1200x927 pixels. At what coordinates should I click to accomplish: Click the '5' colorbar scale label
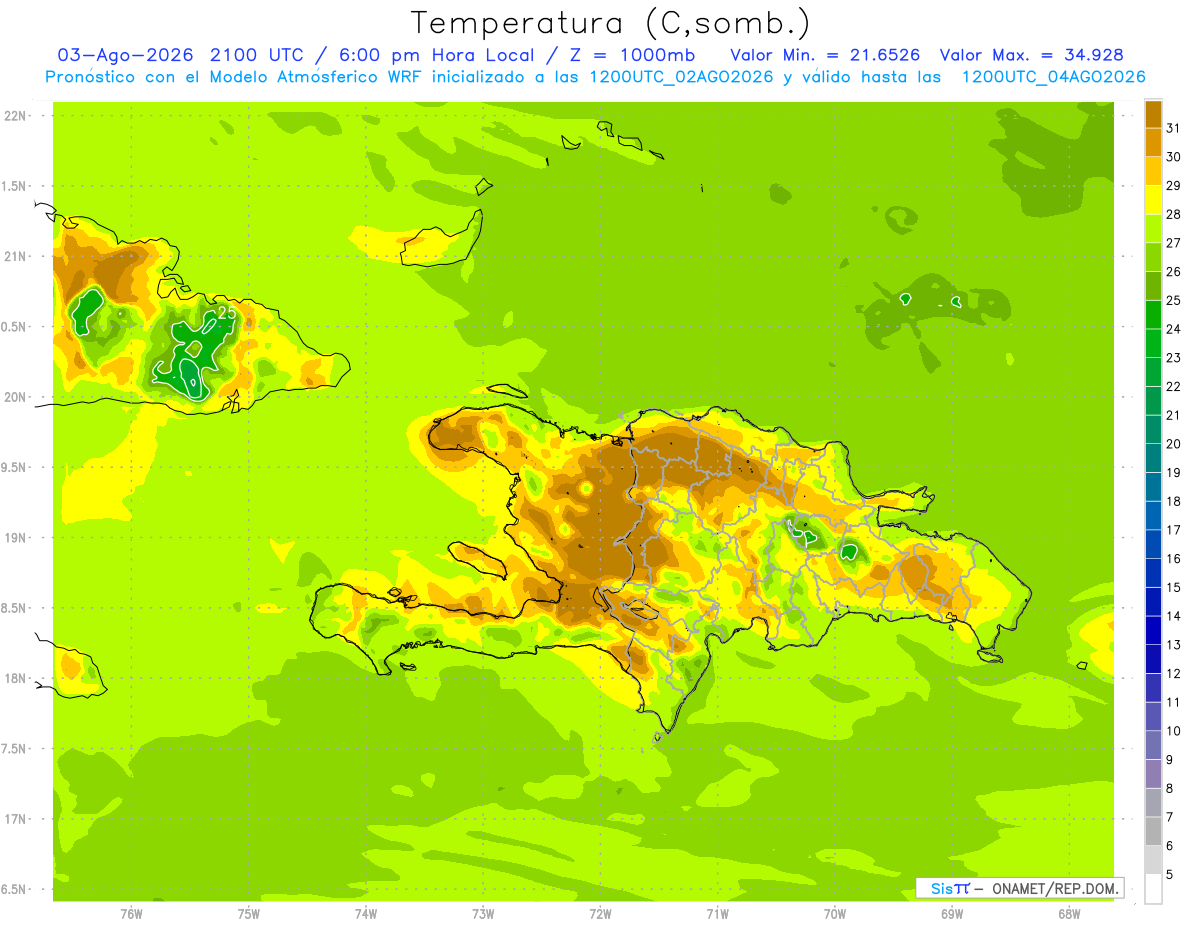pyautogui.click(x=1170, y=875)
